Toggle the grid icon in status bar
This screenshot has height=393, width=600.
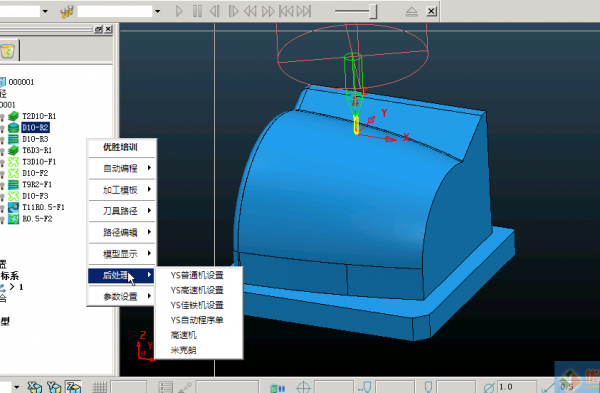99,387
